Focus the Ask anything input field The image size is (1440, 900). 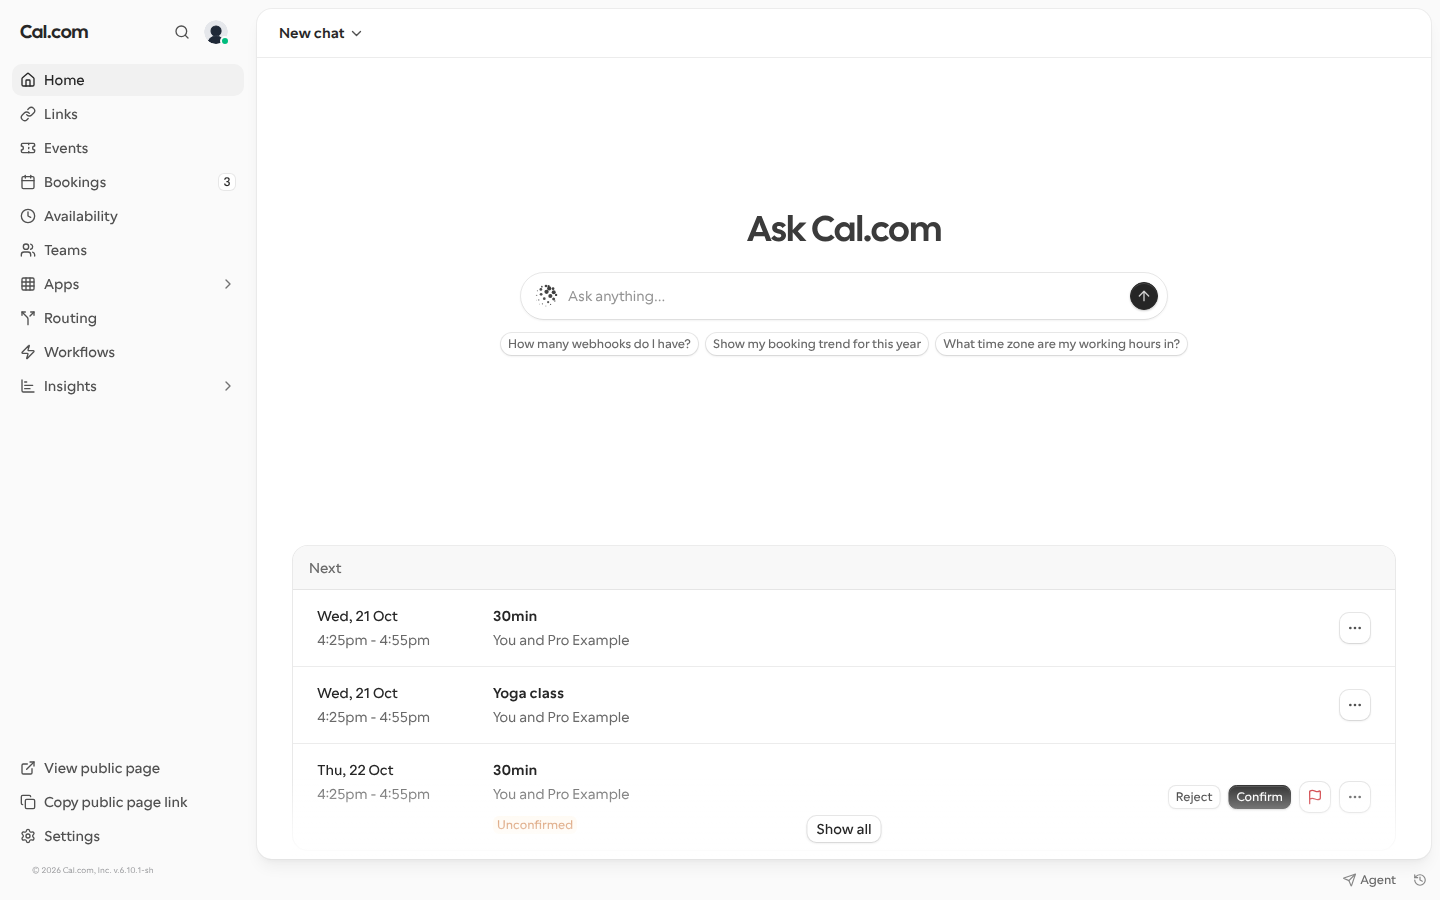[x=843, y=296]
